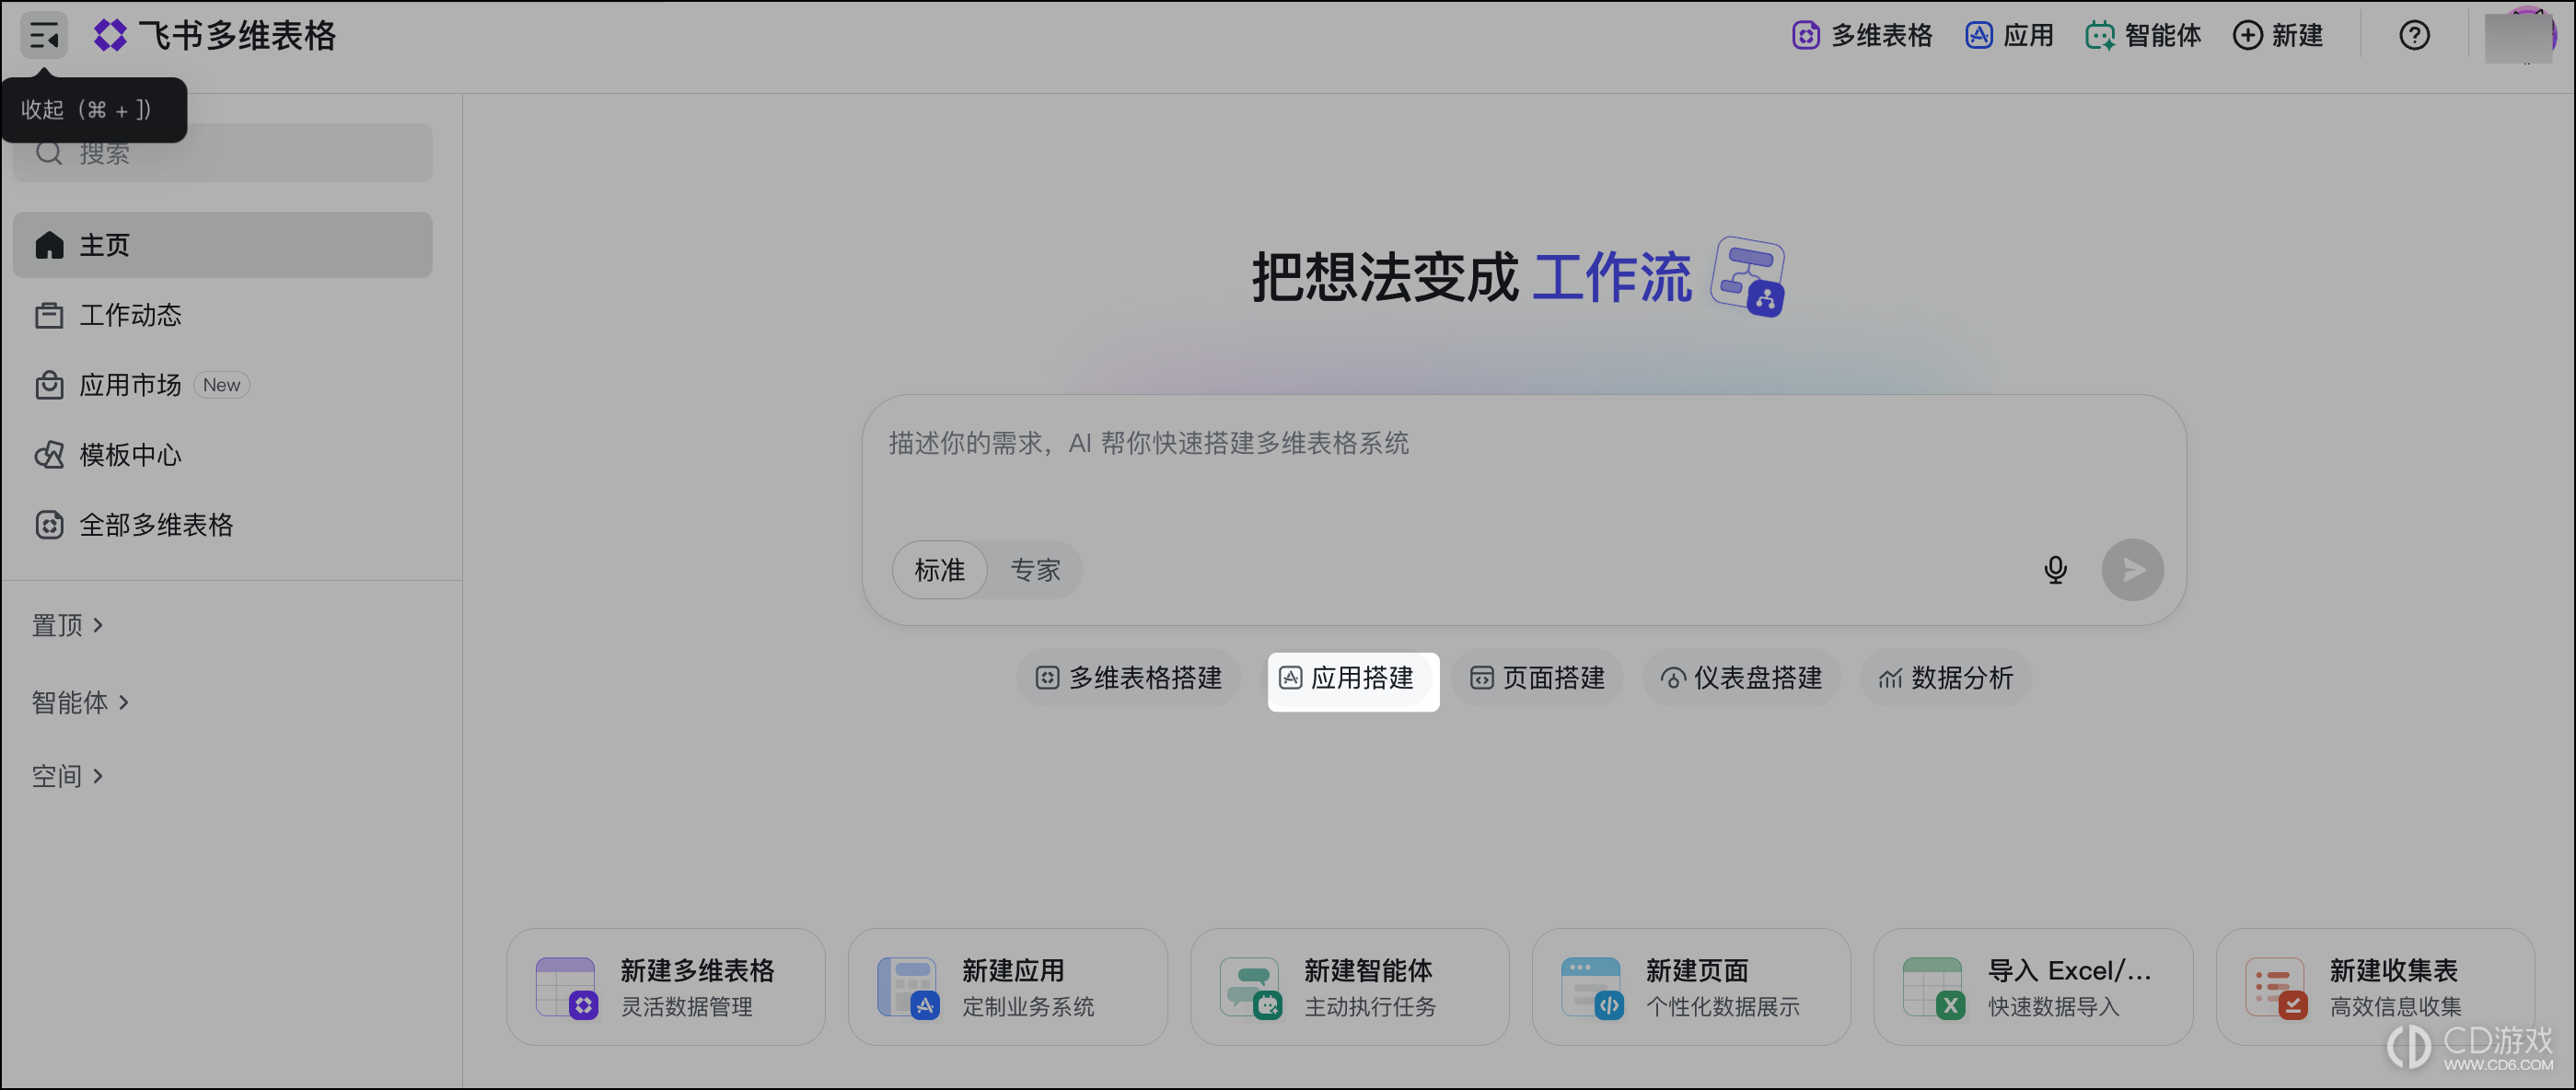Select 标准 mode
Viewport: 2576px width, 1090px height.
point(939,570)
